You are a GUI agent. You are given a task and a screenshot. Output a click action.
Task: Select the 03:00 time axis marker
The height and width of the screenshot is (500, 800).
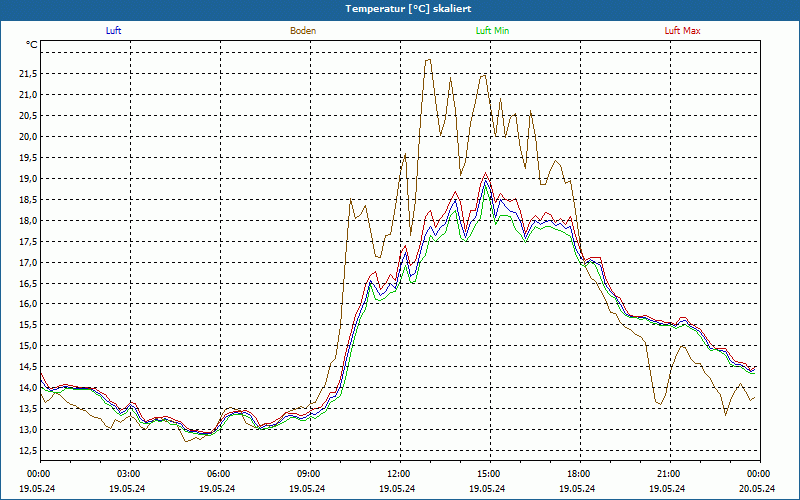(129, 474)
